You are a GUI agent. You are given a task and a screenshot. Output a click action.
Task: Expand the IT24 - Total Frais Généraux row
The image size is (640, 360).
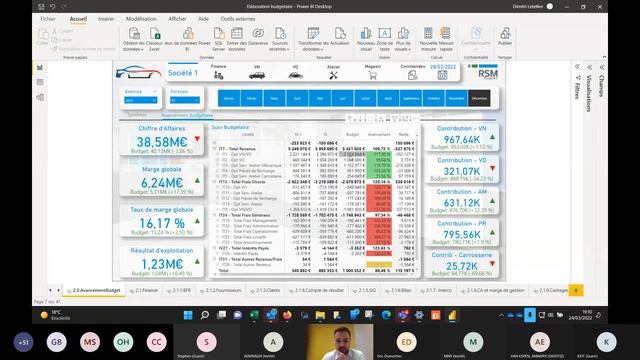(x=214, y=215)
